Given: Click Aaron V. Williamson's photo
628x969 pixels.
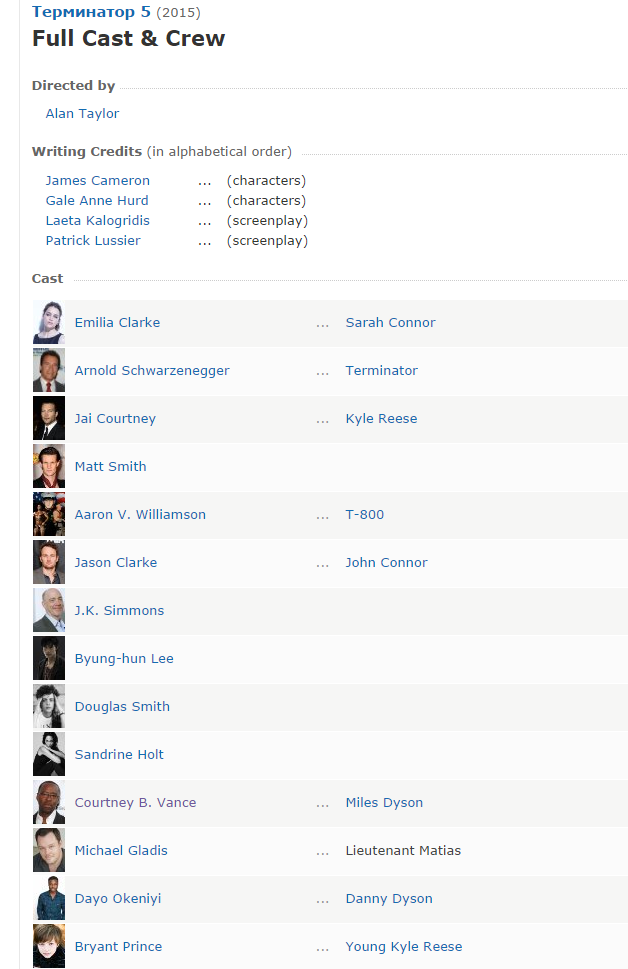Looking at the screenshot, I should coord(49,514).
